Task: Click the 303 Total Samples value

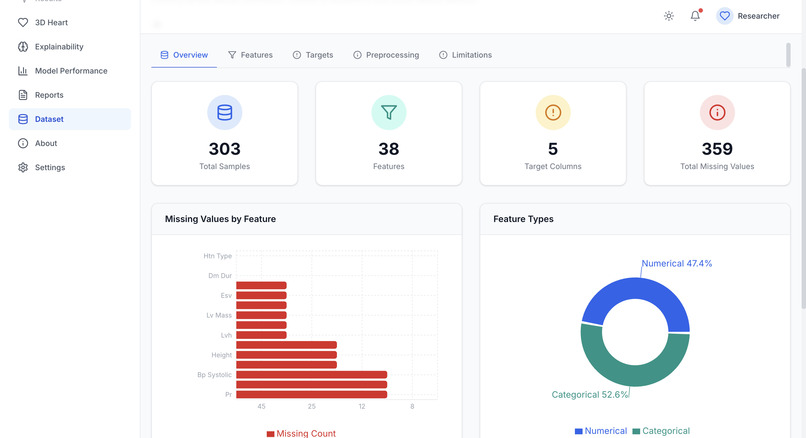Action: (x=225, y=149)
